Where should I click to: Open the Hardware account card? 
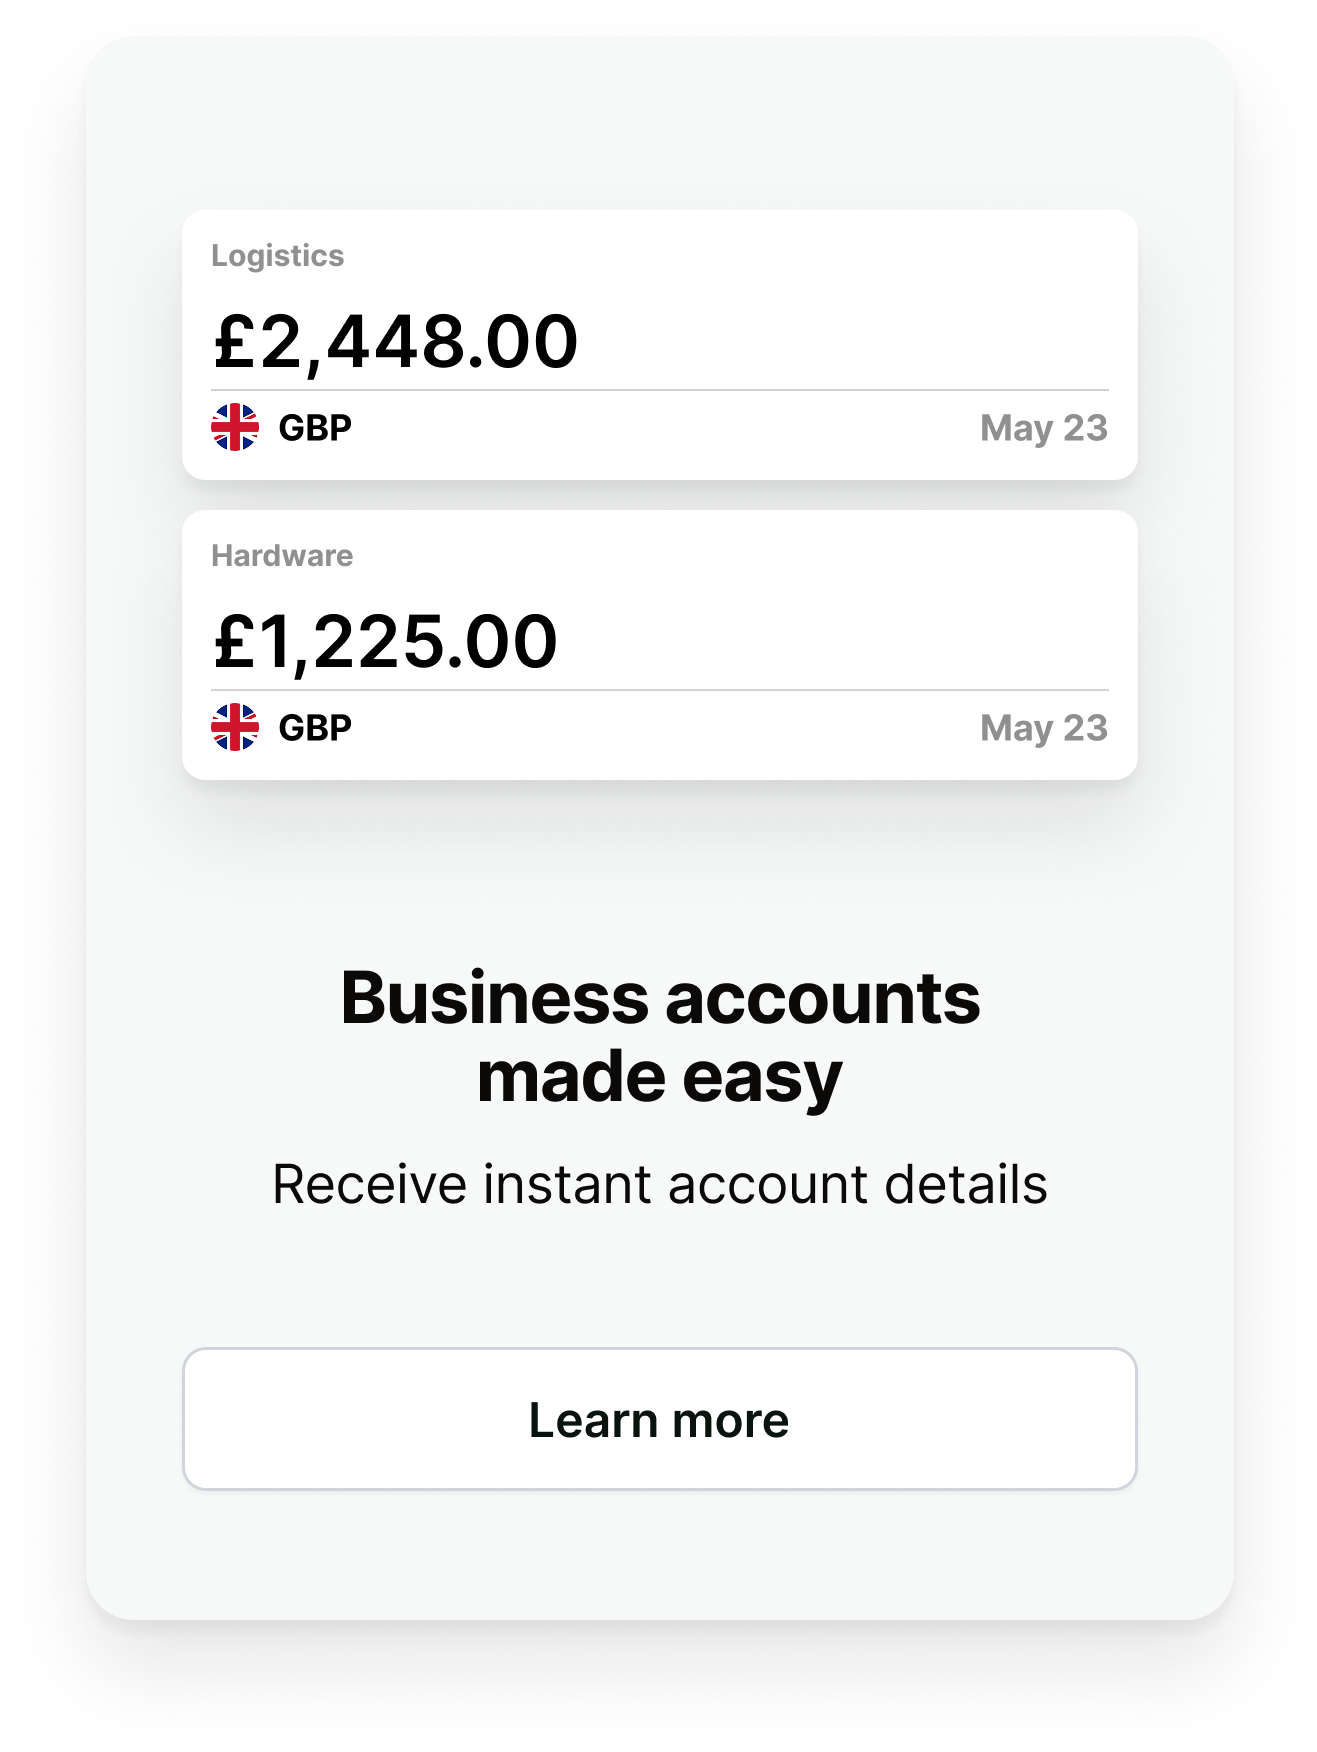(x=660, y=645)
